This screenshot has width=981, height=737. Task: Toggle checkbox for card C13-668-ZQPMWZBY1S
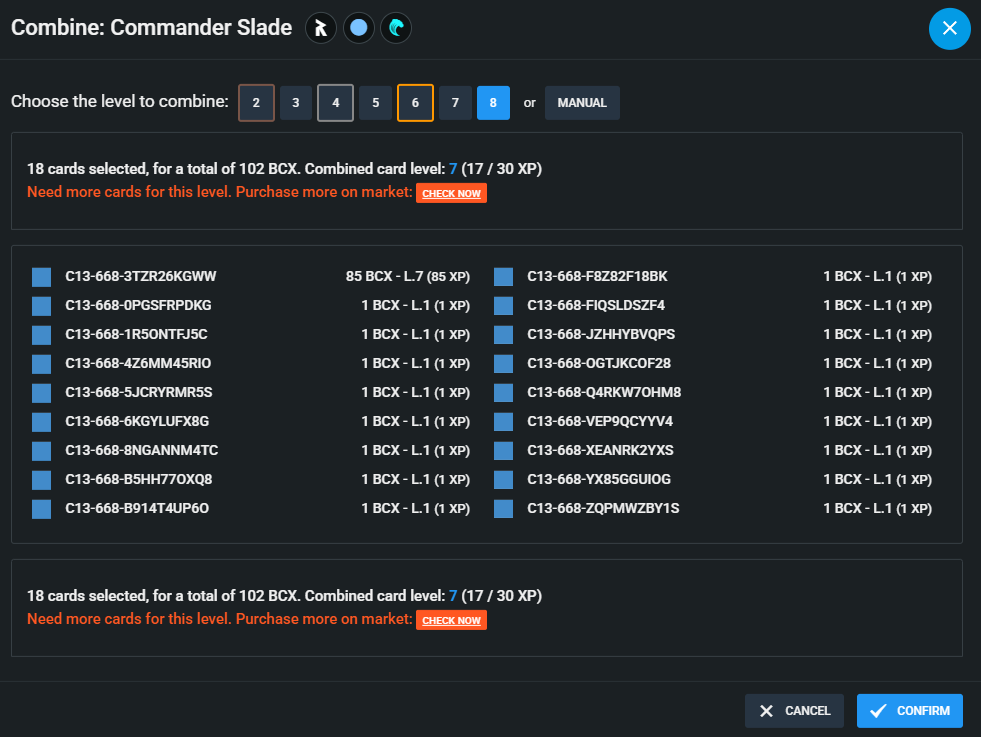click(503, 509)
